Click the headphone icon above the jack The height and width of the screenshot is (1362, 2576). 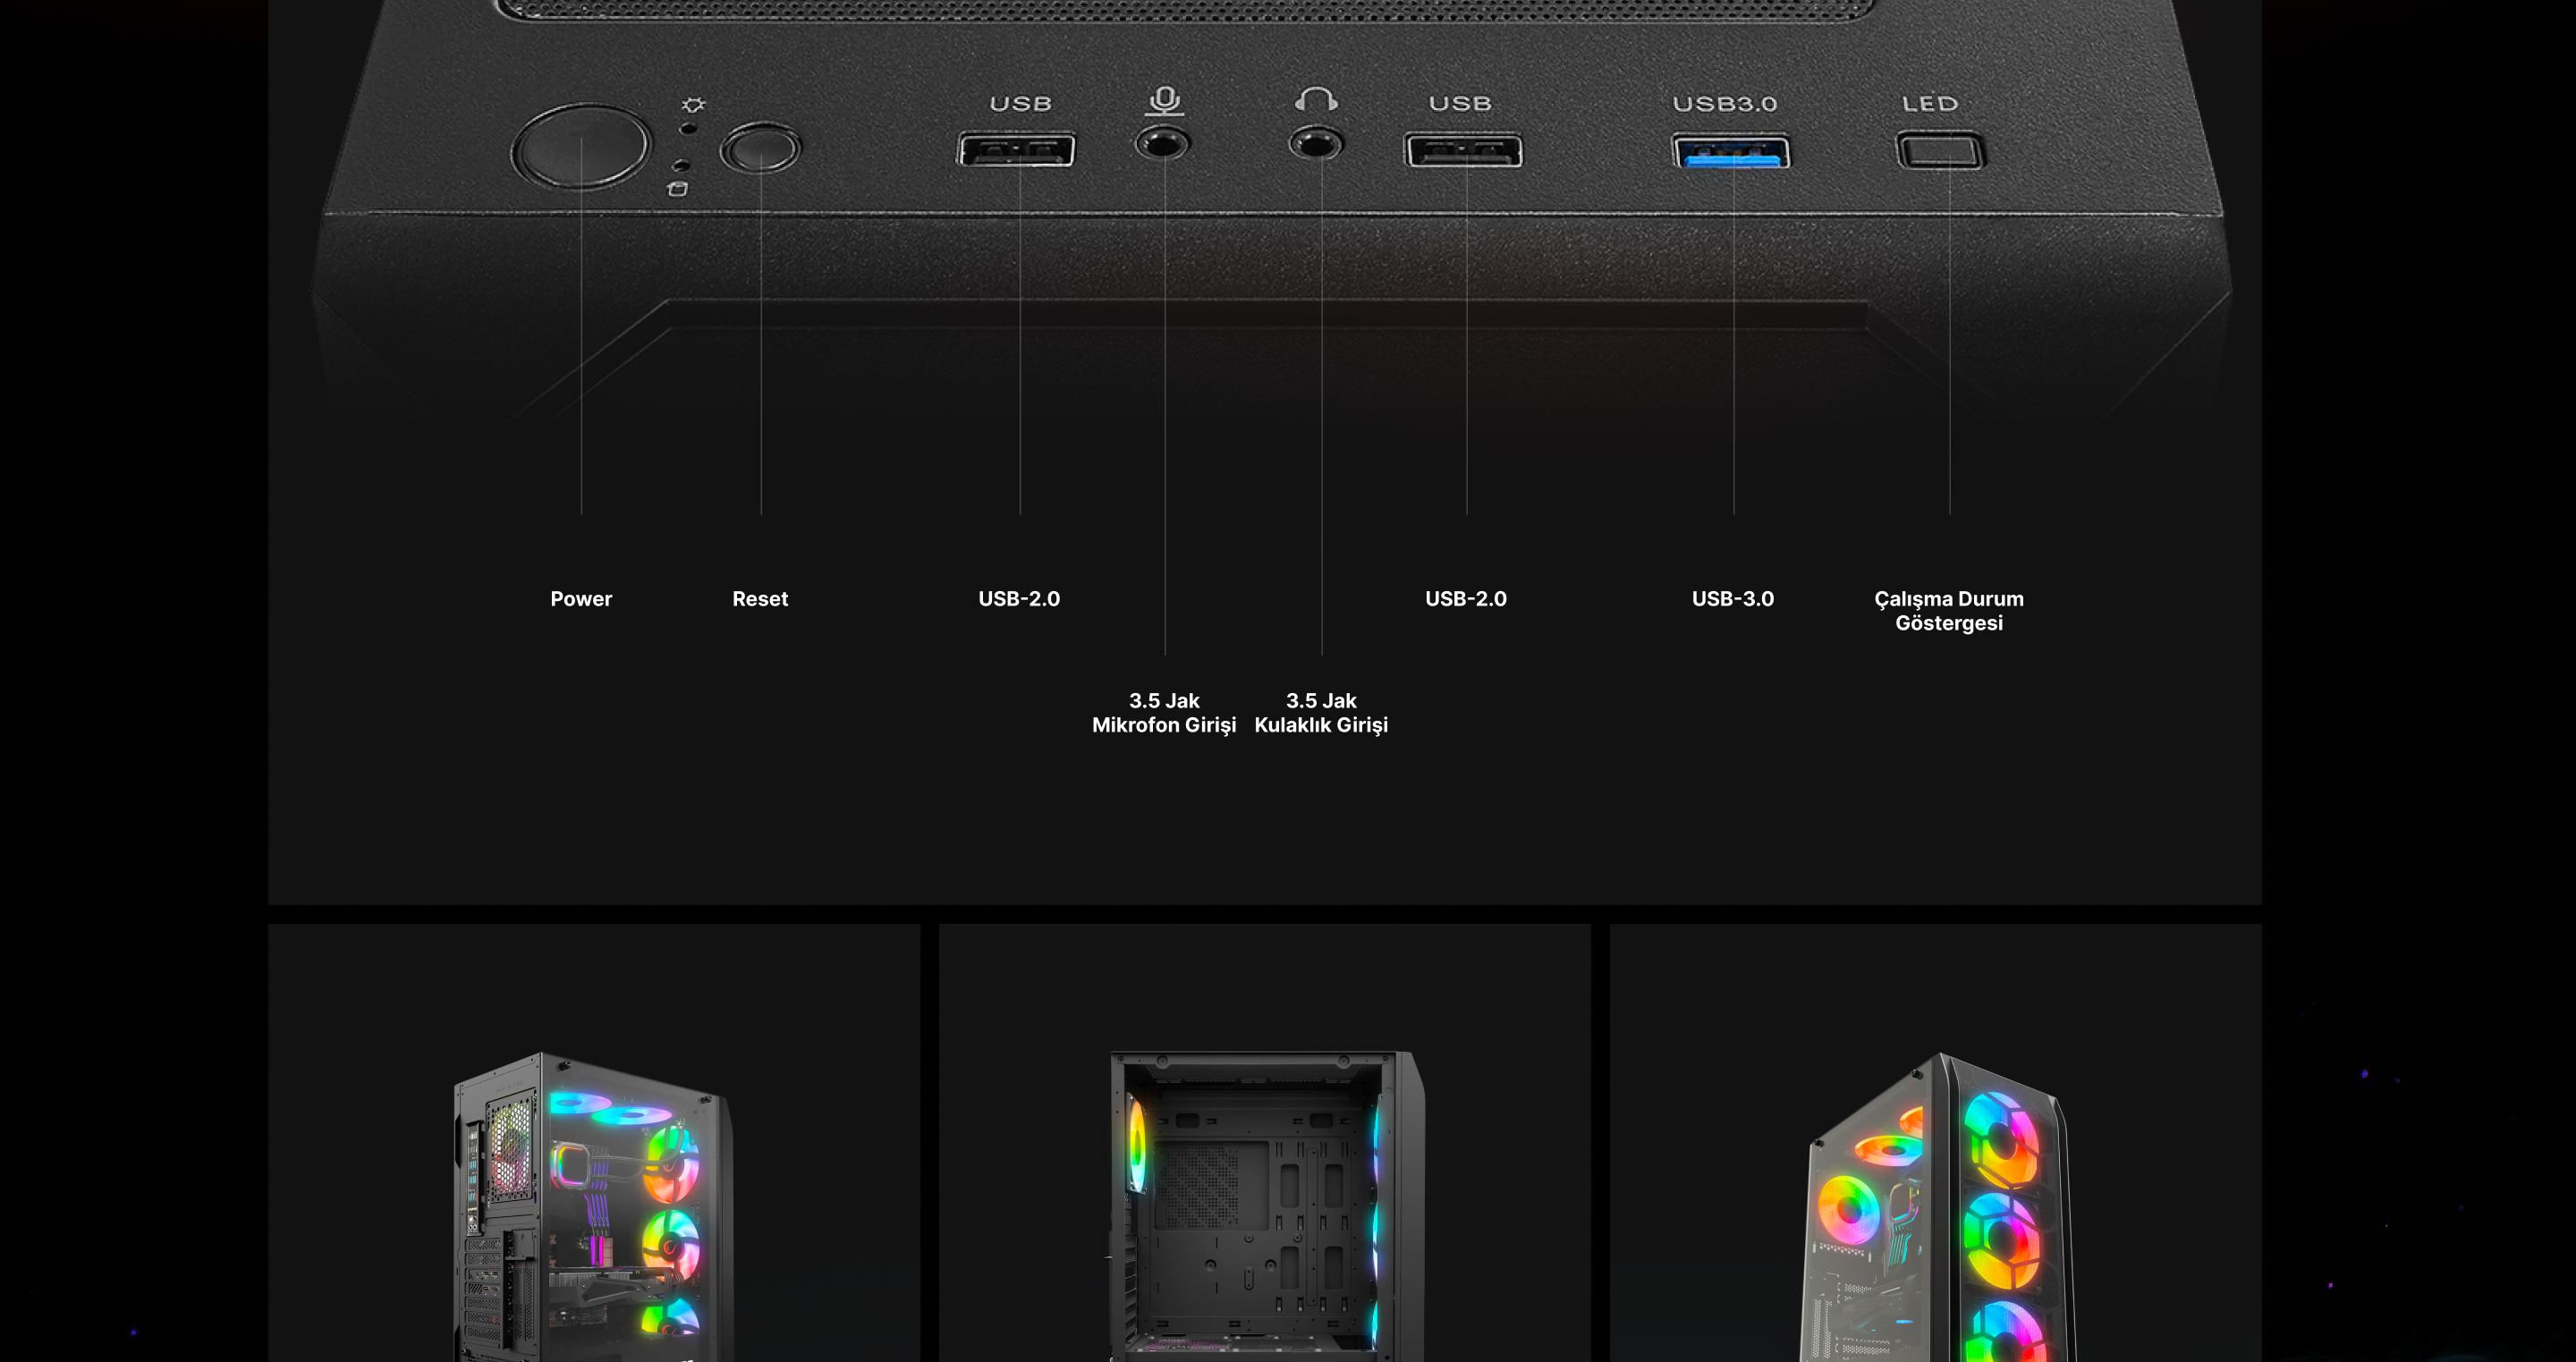pos(1316,99)
